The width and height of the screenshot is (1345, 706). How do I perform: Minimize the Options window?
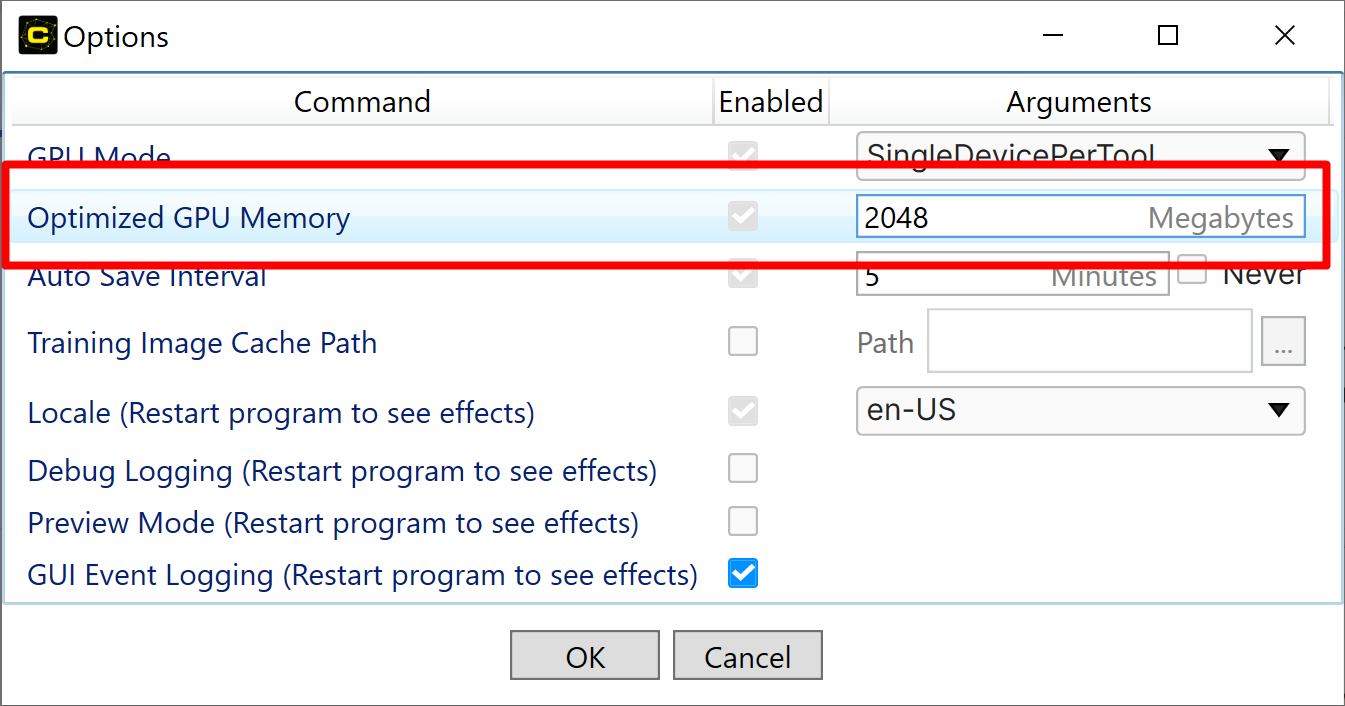1052,36
